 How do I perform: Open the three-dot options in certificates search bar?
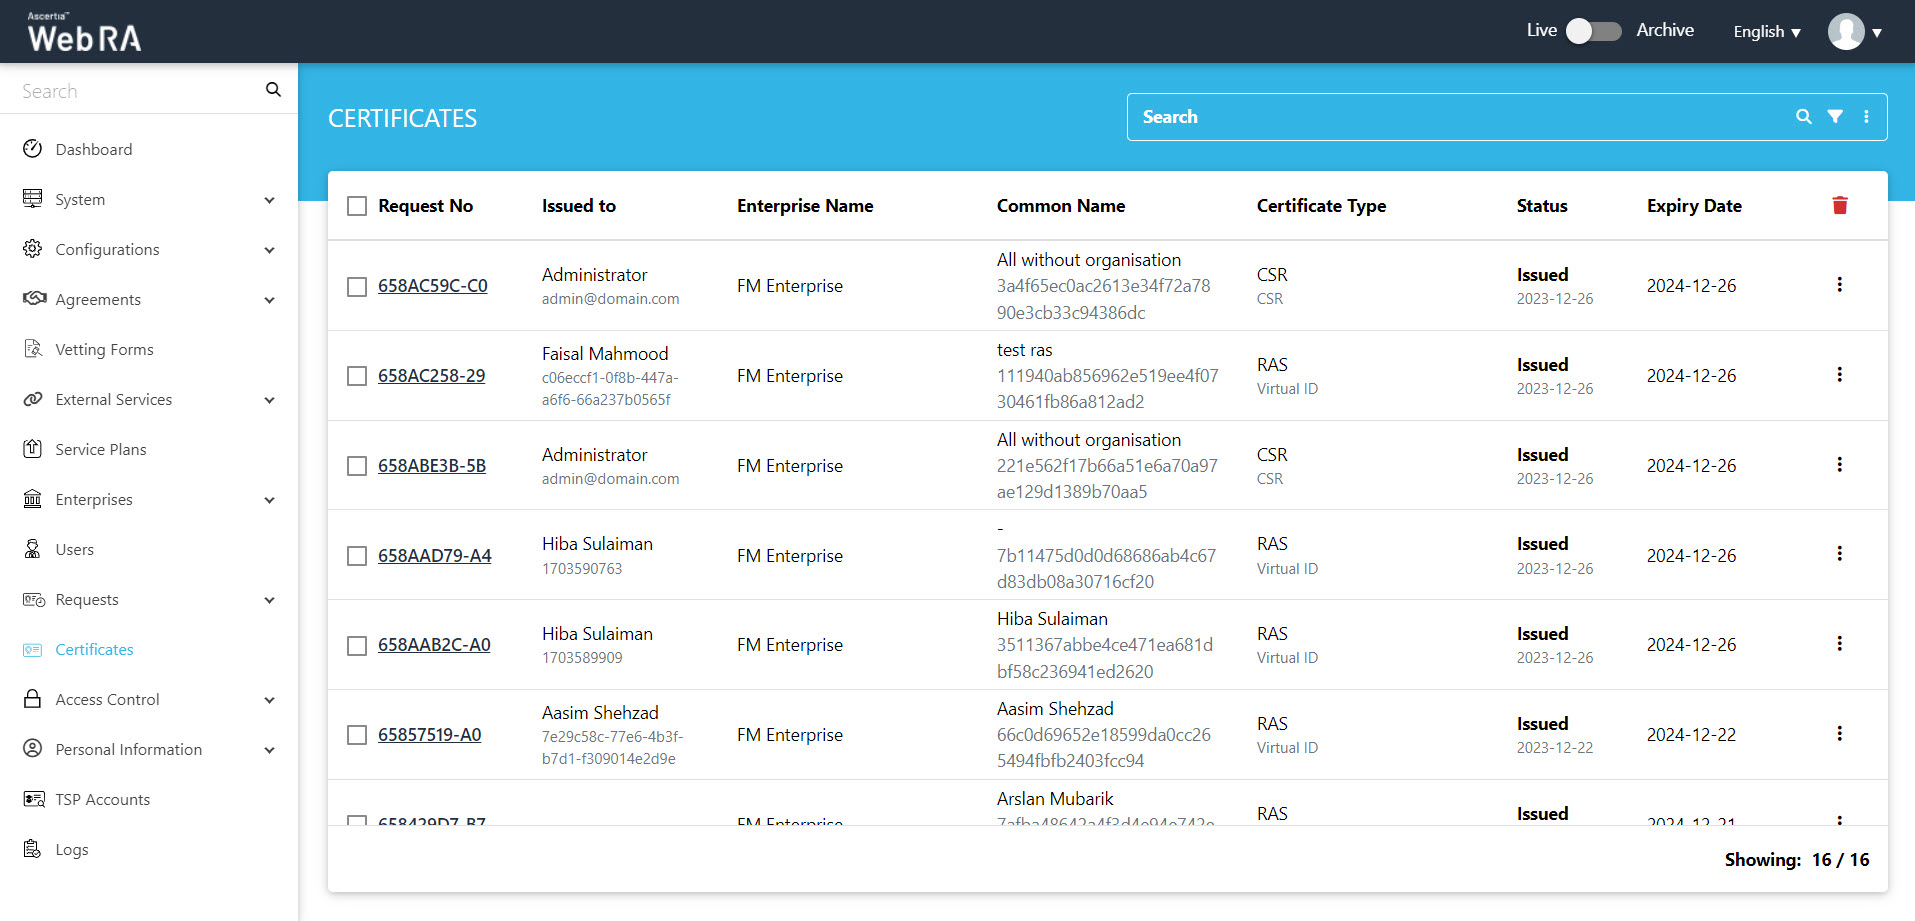pyautogui.click(x=1866, y=117)
